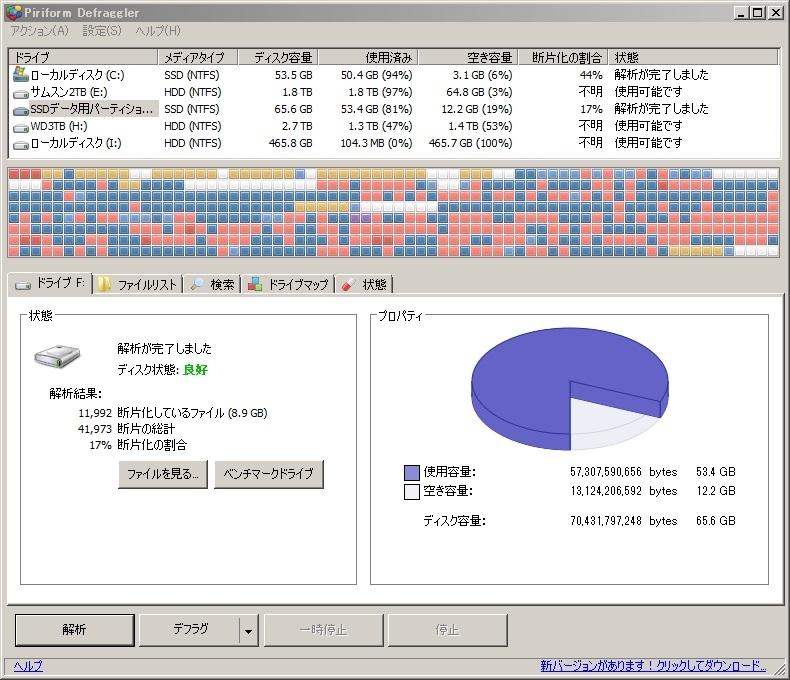Click the 64.8 GB (3%) free space cell
This screenshot has width=790, height=680.
(479, 92)
